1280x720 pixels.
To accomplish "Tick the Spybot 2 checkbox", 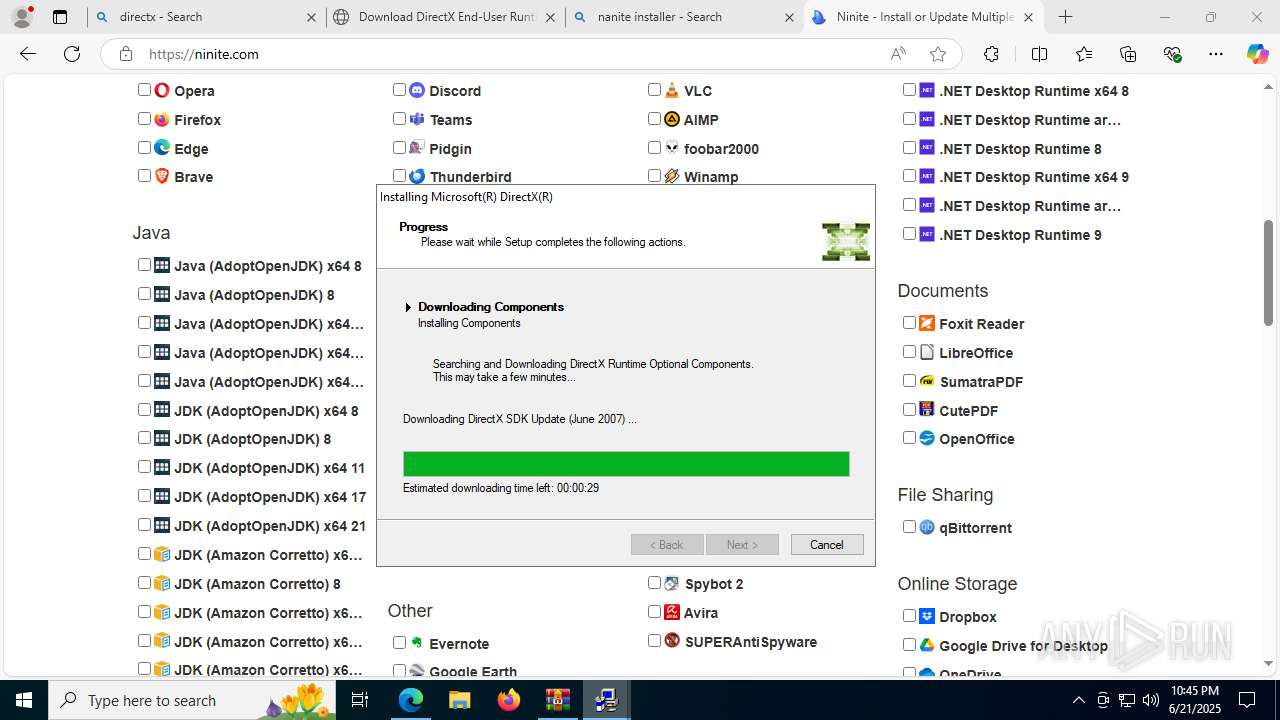I will pyautogui.click(x=654, y=582).
